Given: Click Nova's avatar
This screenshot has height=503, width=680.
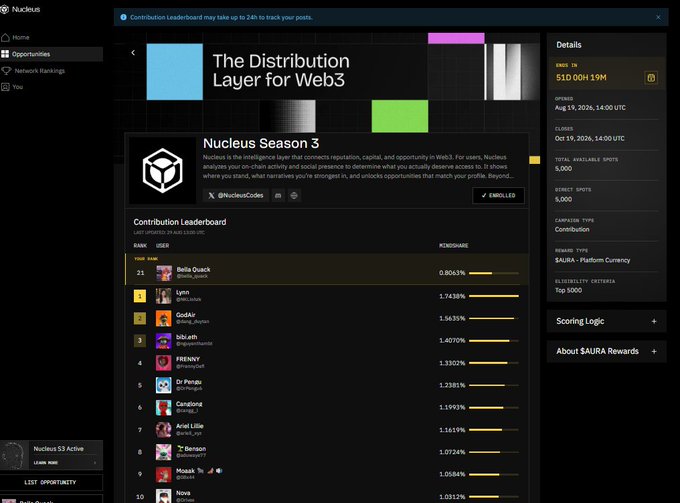Looking at the screenshot, I should [x=163, y=496].
